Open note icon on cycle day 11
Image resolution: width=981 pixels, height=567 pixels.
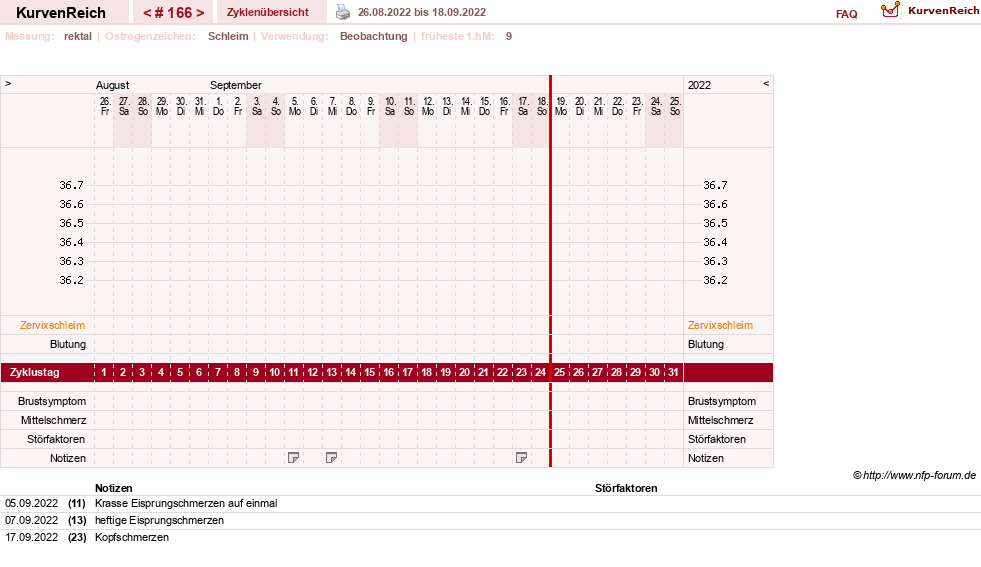click(x=293, y=458)
